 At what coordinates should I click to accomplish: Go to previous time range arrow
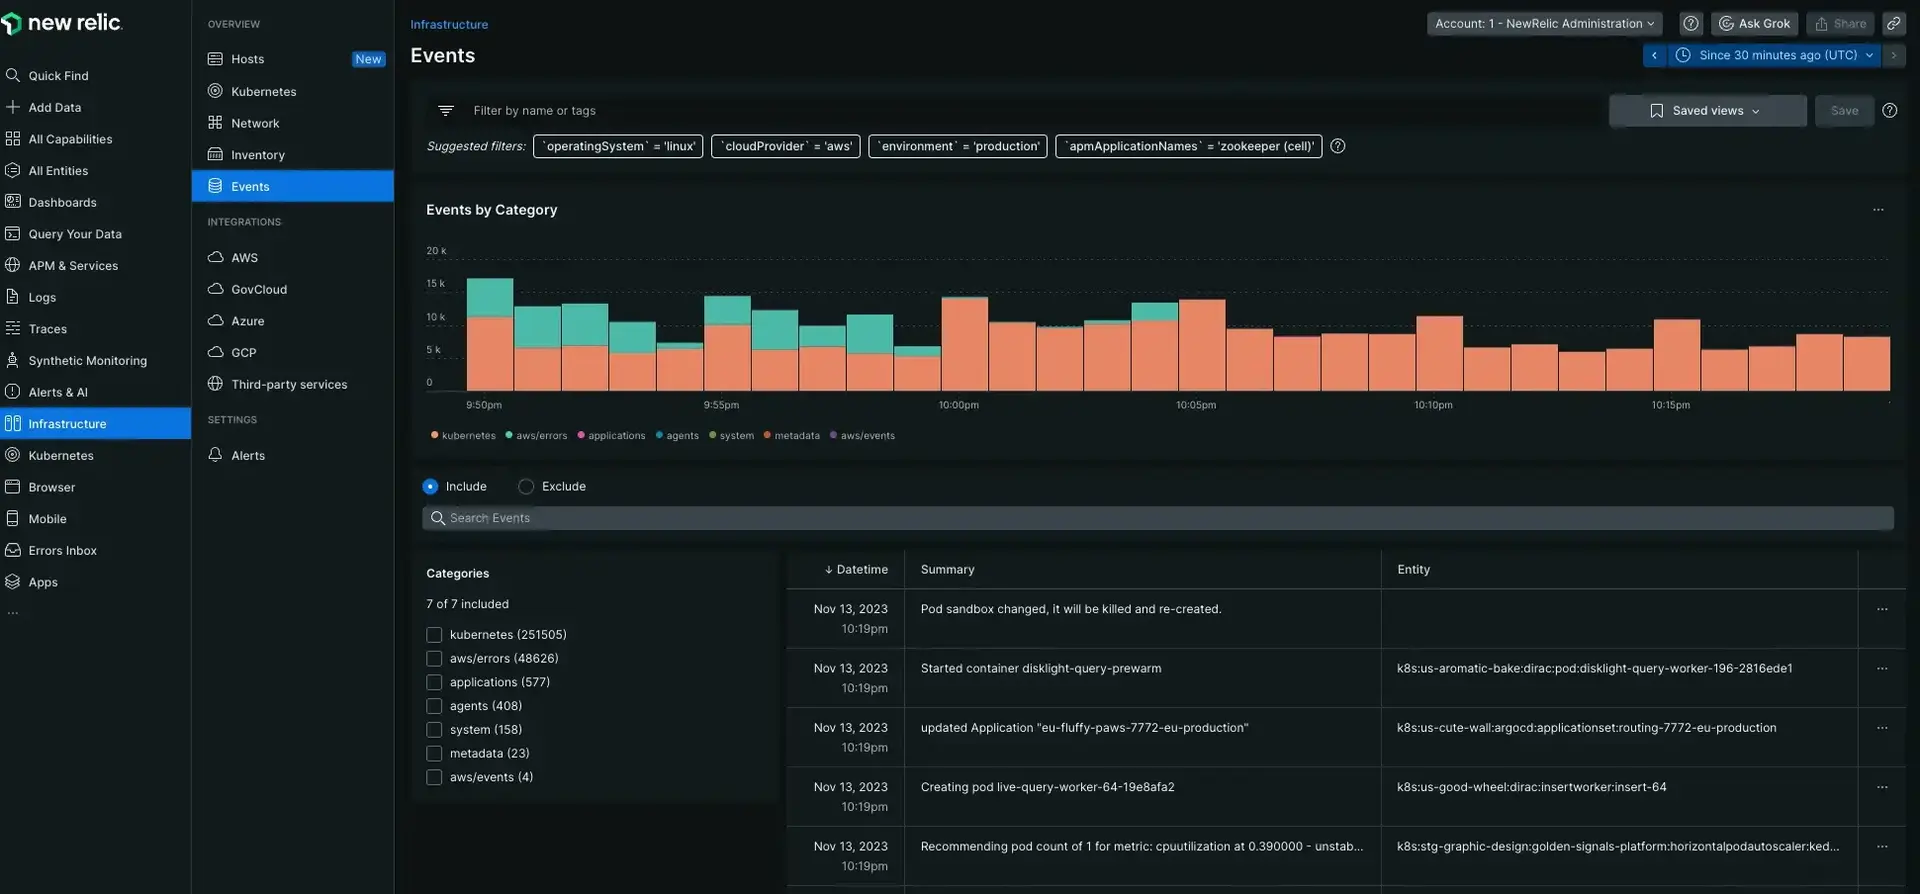(1654, 56)
